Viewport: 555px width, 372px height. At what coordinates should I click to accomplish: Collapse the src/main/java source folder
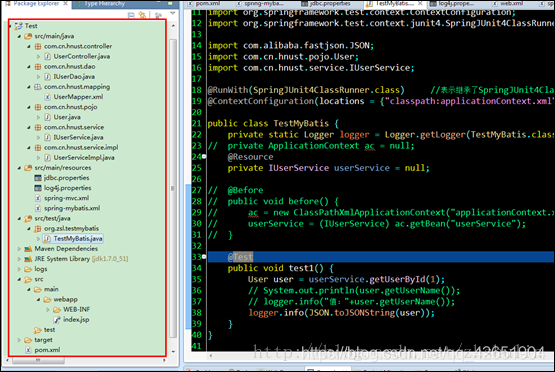pos(19,36)
